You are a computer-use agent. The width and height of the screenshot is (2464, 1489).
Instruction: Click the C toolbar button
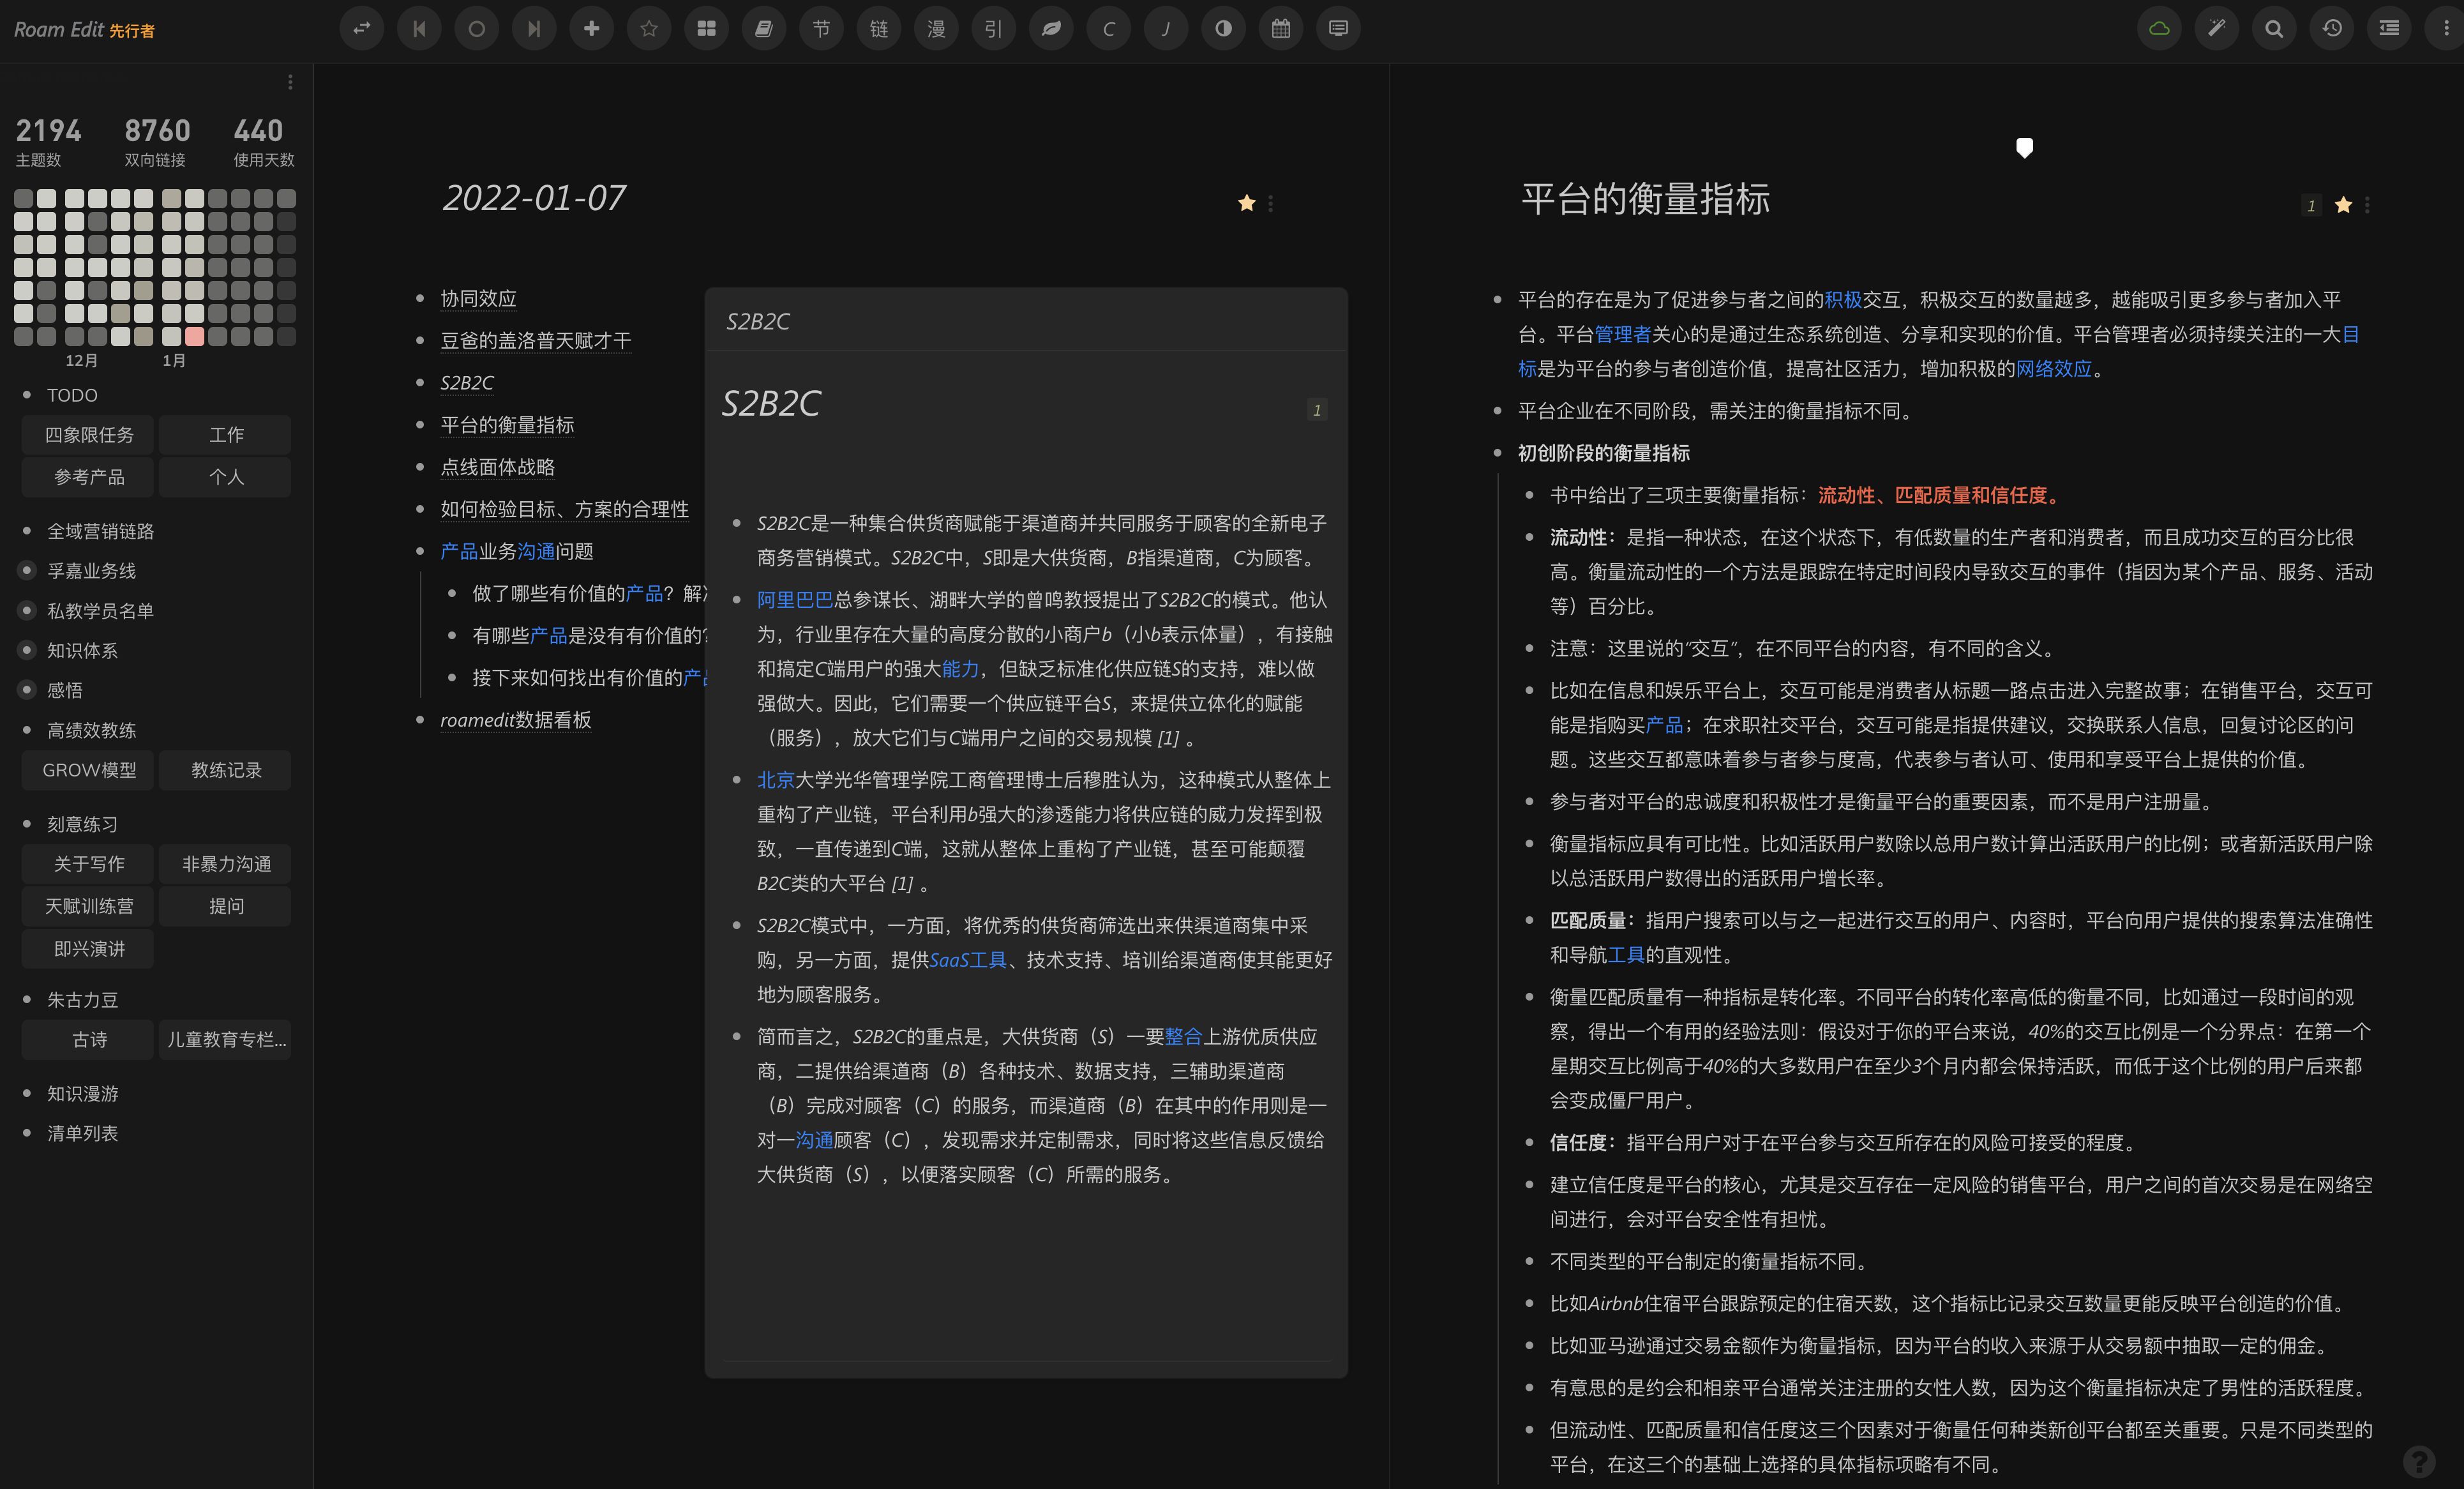(x=1109, y=29)
